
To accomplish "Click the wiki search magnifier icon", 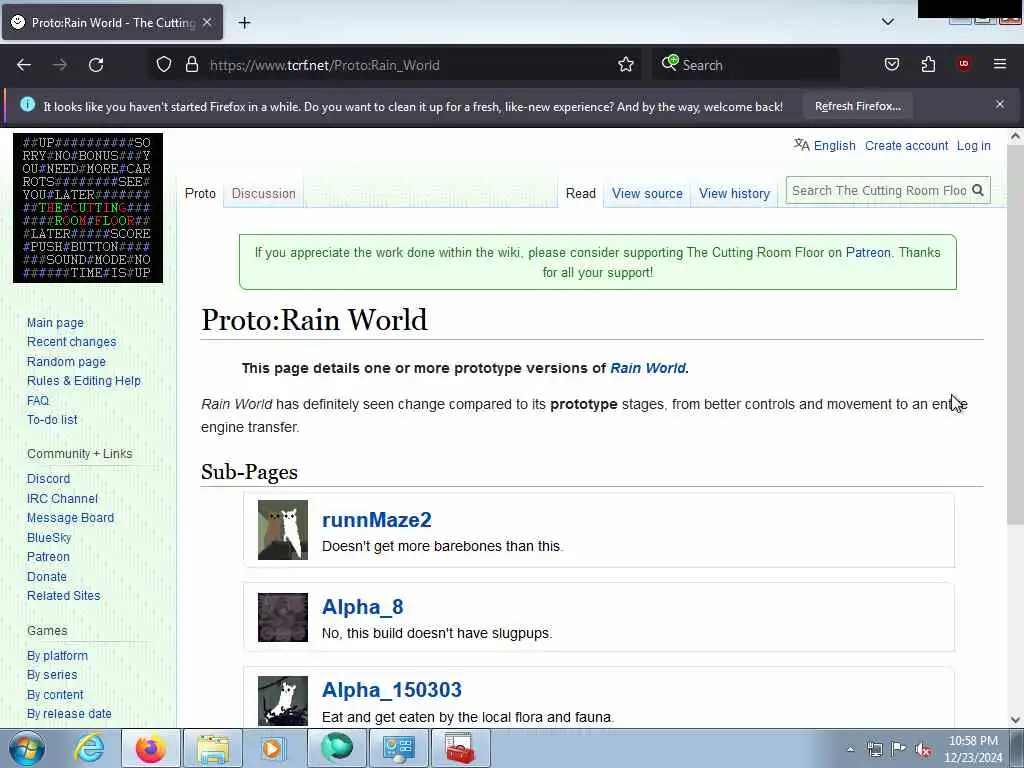I will click(978, 190).
